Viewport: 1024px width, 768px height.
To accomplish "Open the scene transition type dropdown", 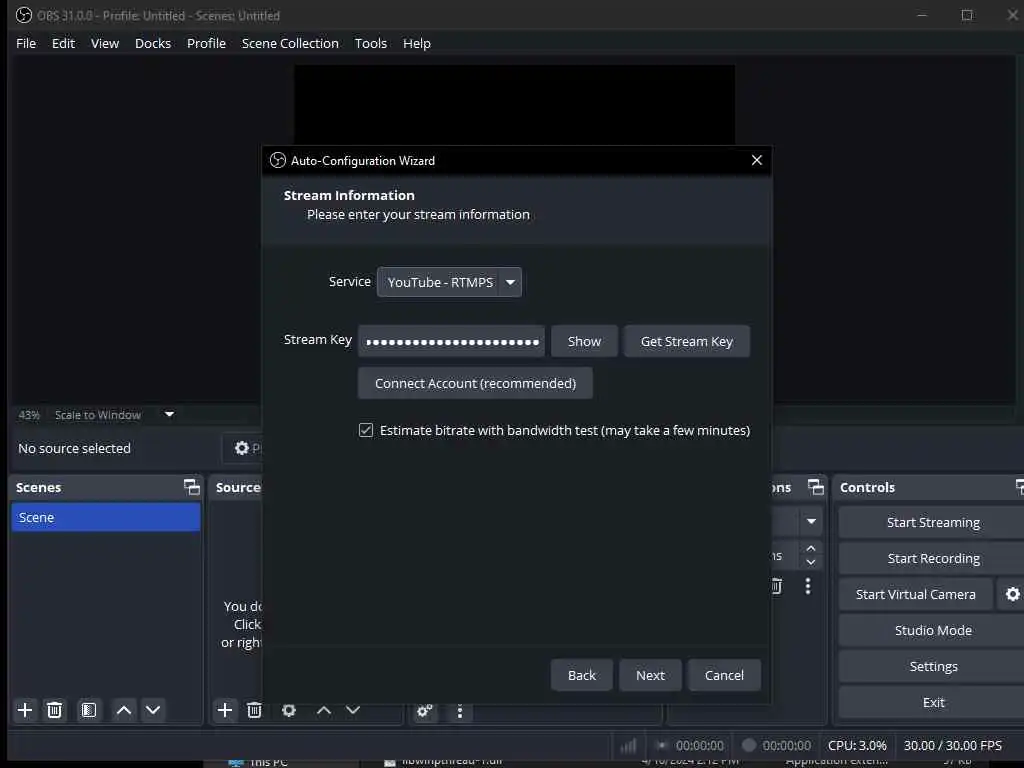I will (x=811, y=521).
